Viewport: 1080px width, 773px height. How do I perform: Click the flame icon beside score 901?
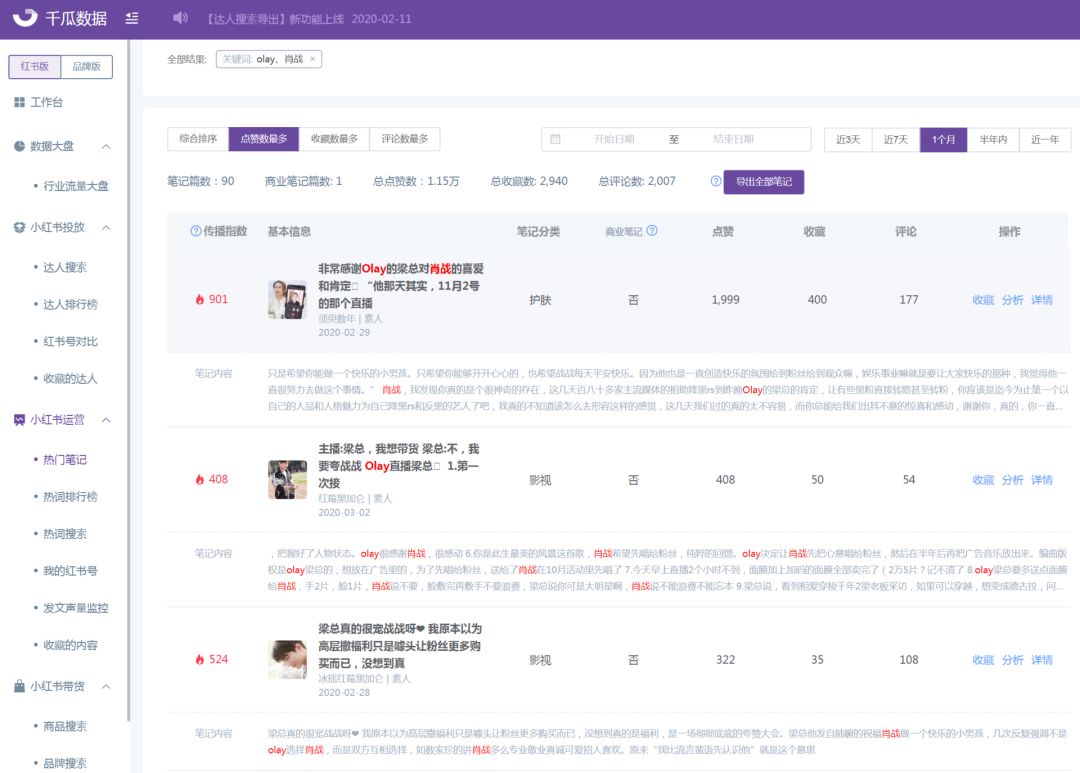tap(200, 299)
